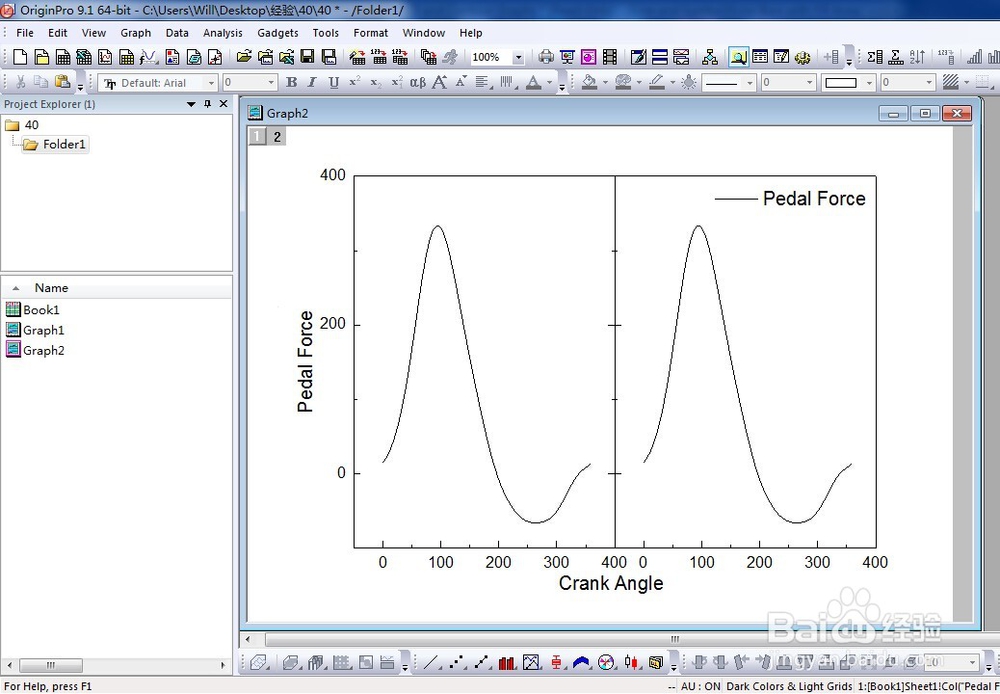This screenshot has width=1000, height=694.
Task: Open the Graph menu
Action: [x=136, y=33]
